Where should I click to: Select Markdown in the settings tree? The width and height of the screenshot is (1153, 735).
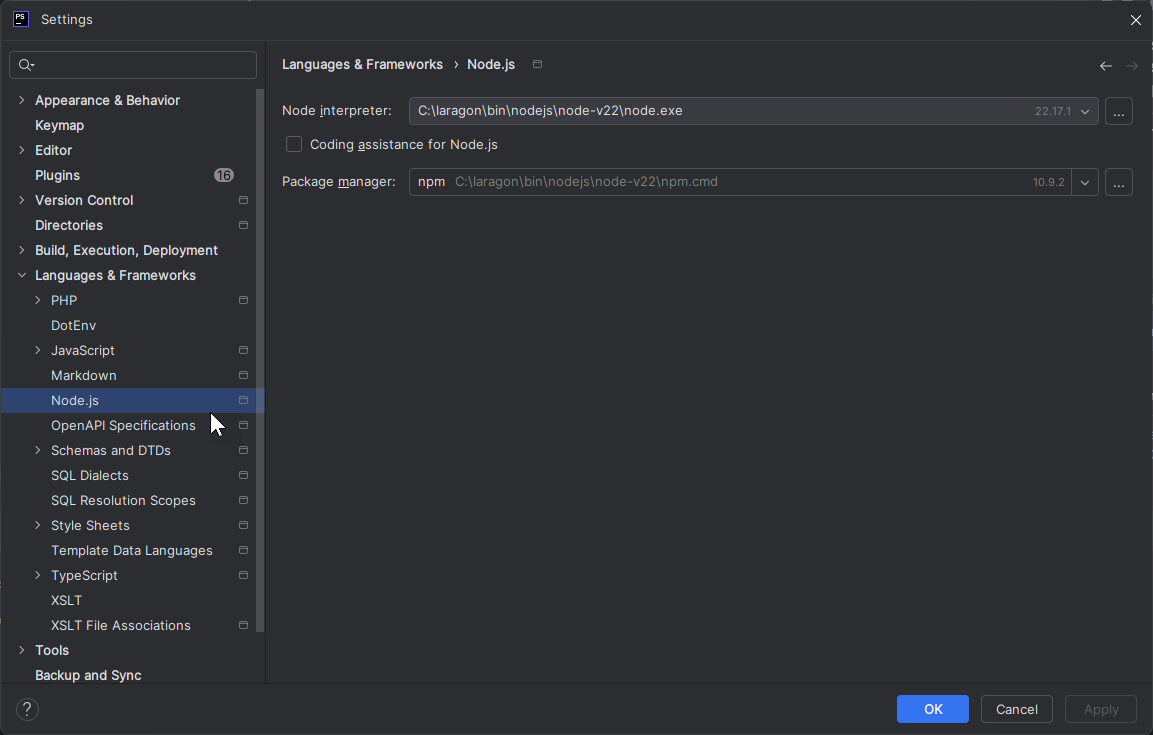pos(84,375)
